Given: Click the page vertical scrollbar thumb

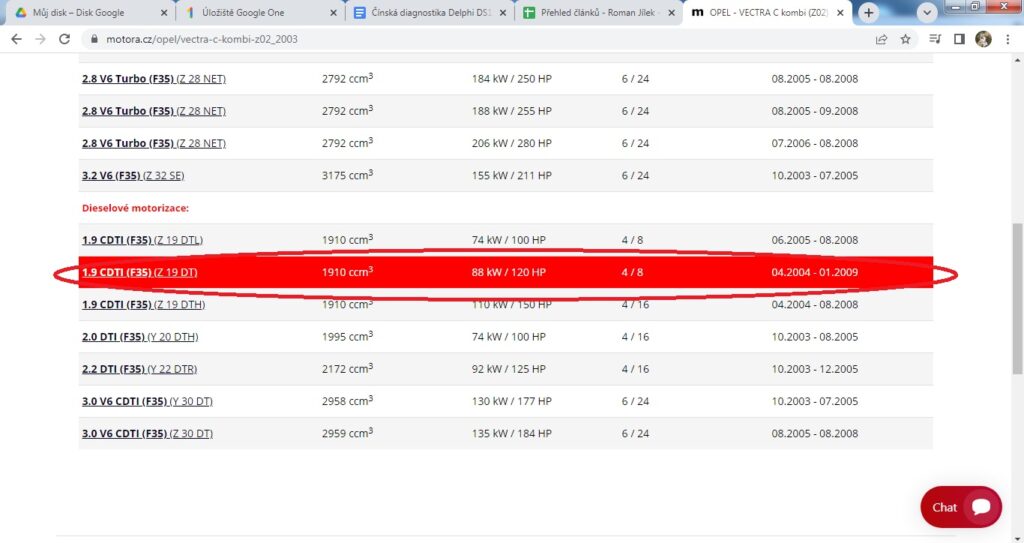Looking at the screenshot, I should (x=1017, y=298).
